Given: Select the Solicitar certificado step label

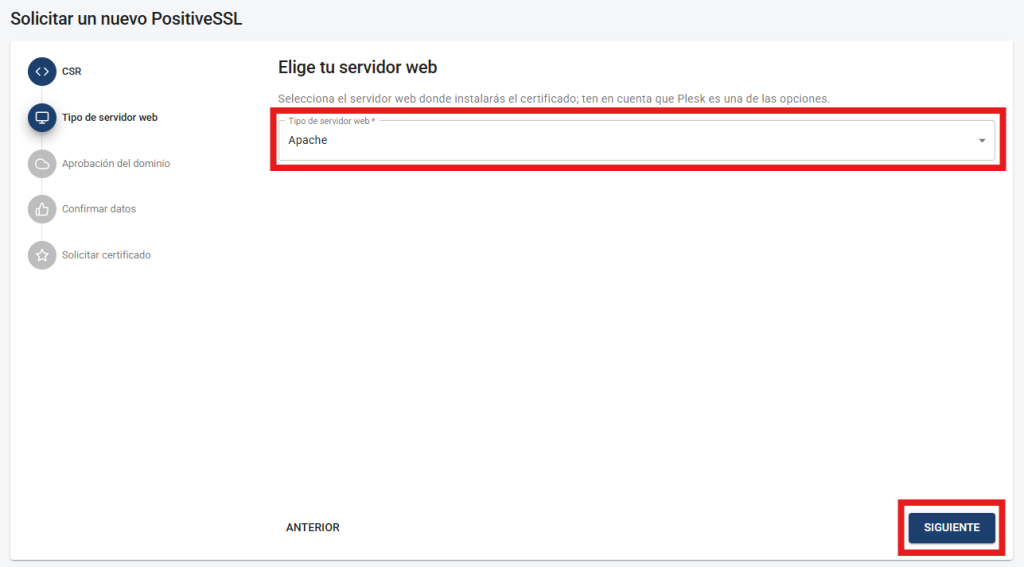Looking at the screenshot, I should 106,255.
